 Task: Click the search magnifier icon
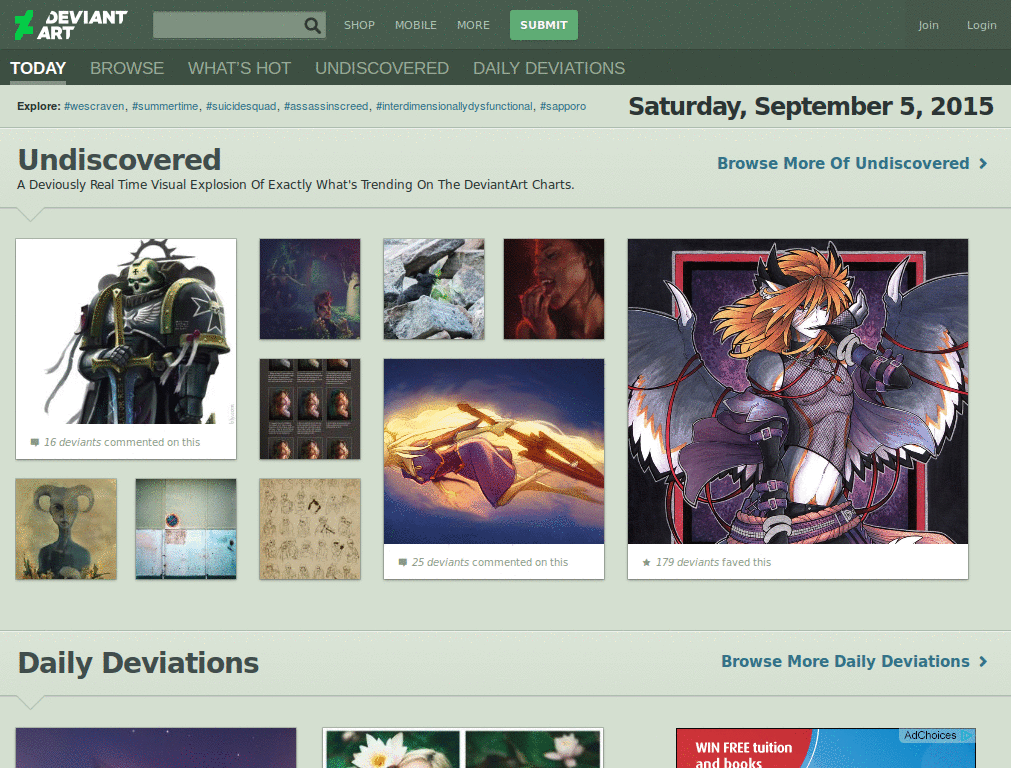pos(313,25)
